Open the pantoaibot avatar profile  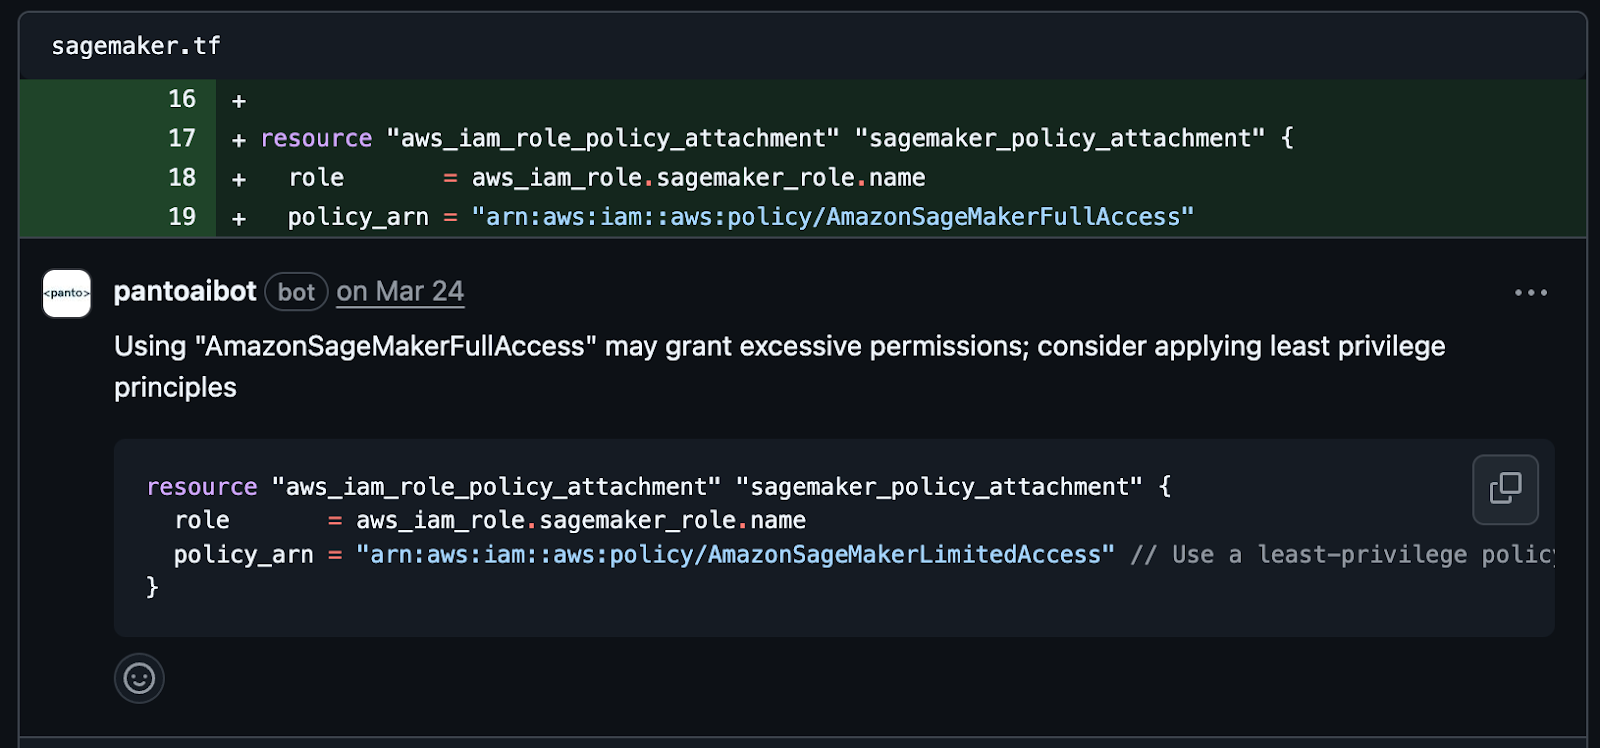pyautogui.click(x=67, y=293)
